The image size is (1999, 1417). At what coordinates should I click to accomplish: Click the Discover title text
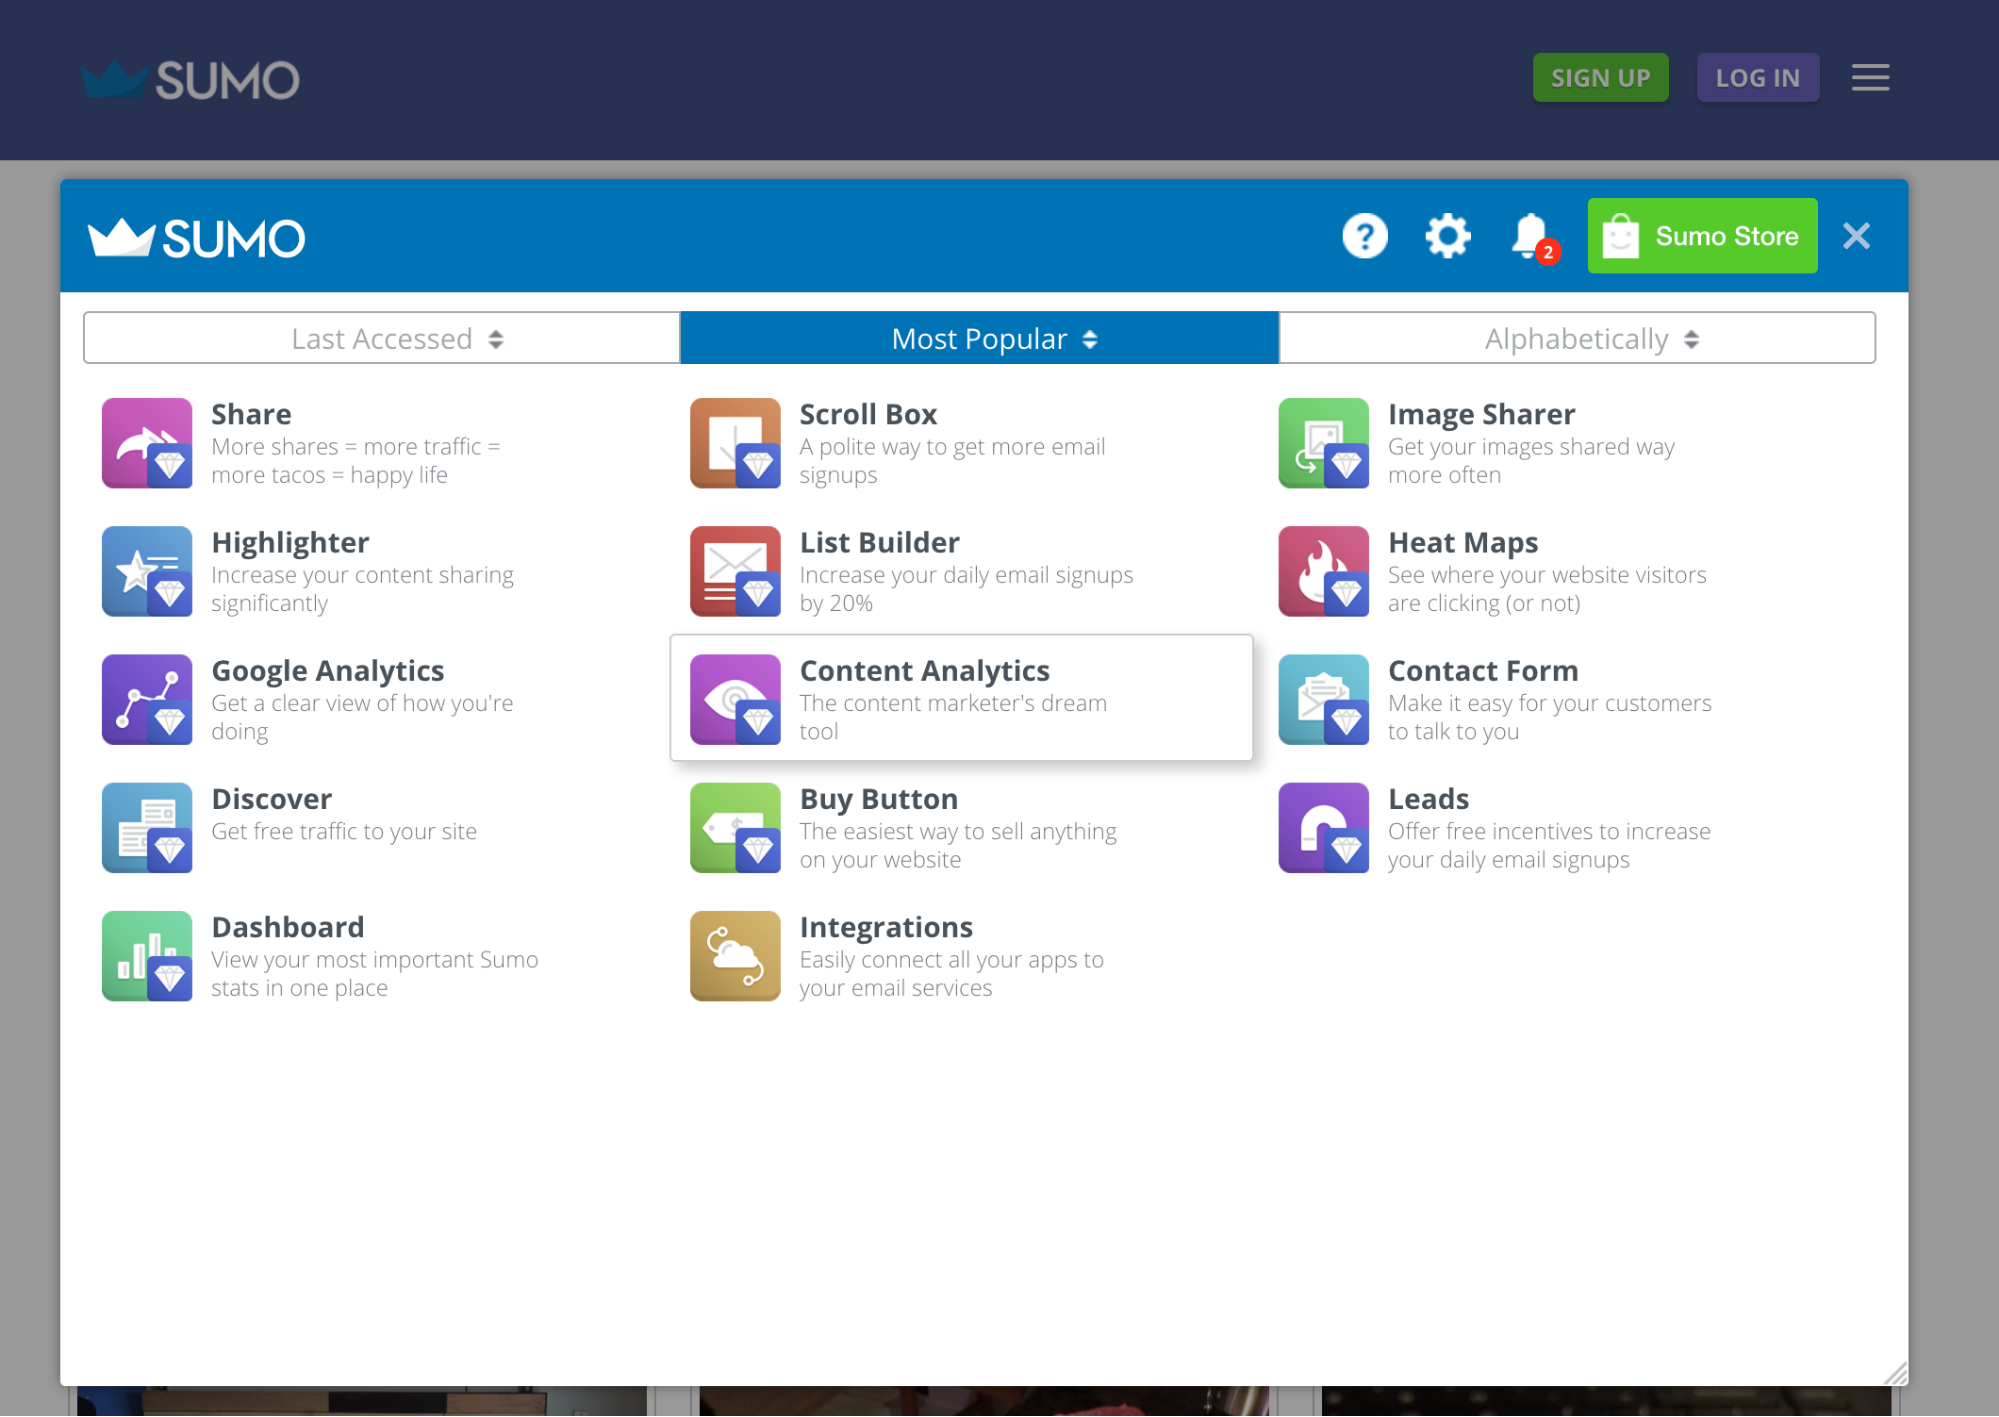271,798
